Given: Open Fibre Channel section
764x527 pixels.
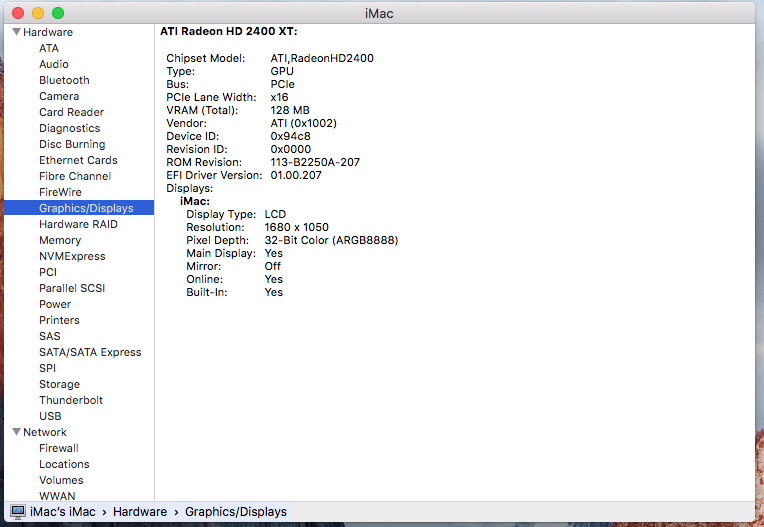Looking at the screenshot, I should [75, 176].
